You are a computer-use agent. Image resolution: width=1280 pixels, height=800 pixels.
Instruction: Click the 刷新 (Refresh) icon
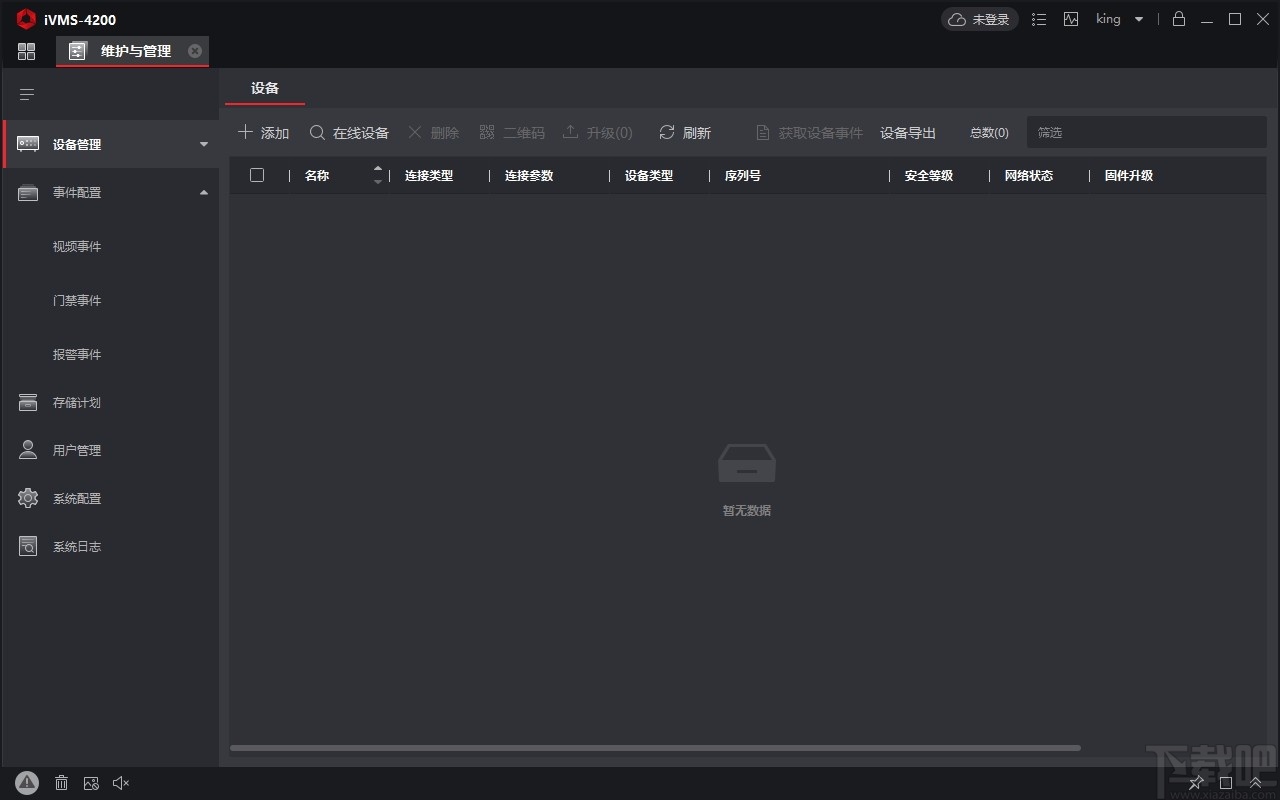pos(685,131)
